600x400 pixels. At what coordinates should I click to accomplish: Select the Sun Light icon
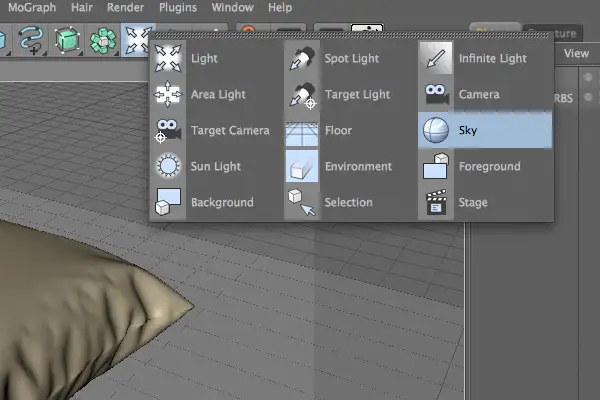point(168,166)
